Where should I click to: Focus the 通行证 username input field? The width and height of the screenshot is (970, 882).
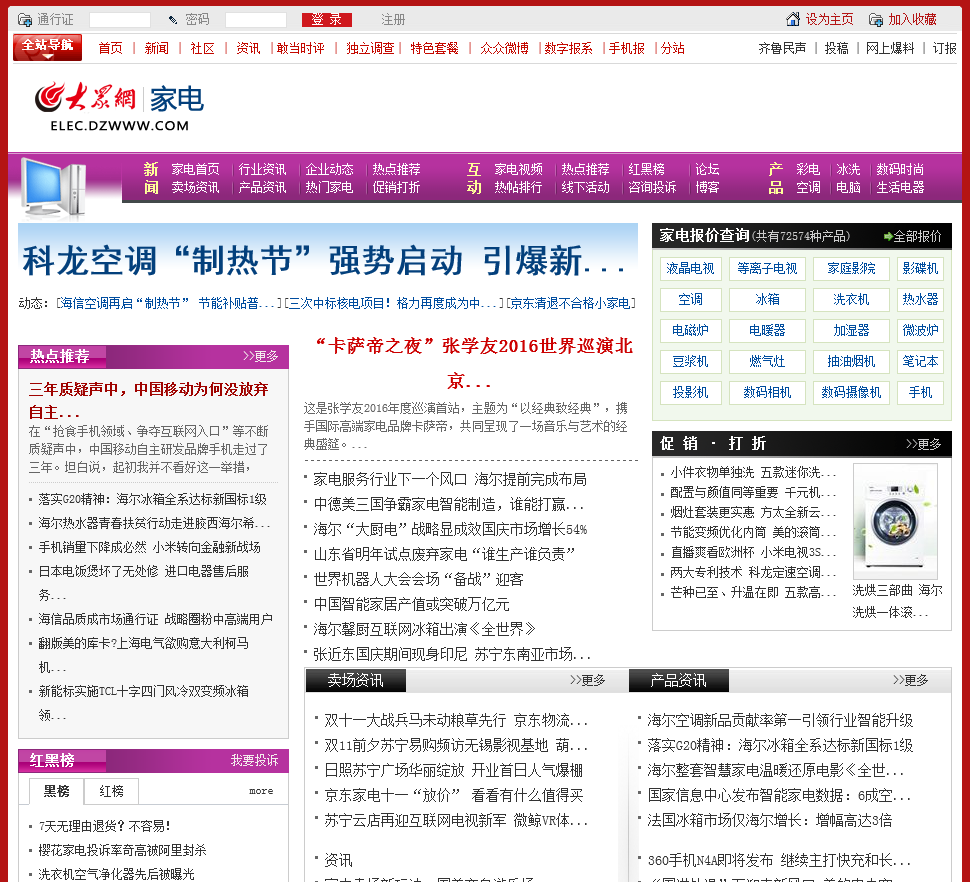click(120, 20)
